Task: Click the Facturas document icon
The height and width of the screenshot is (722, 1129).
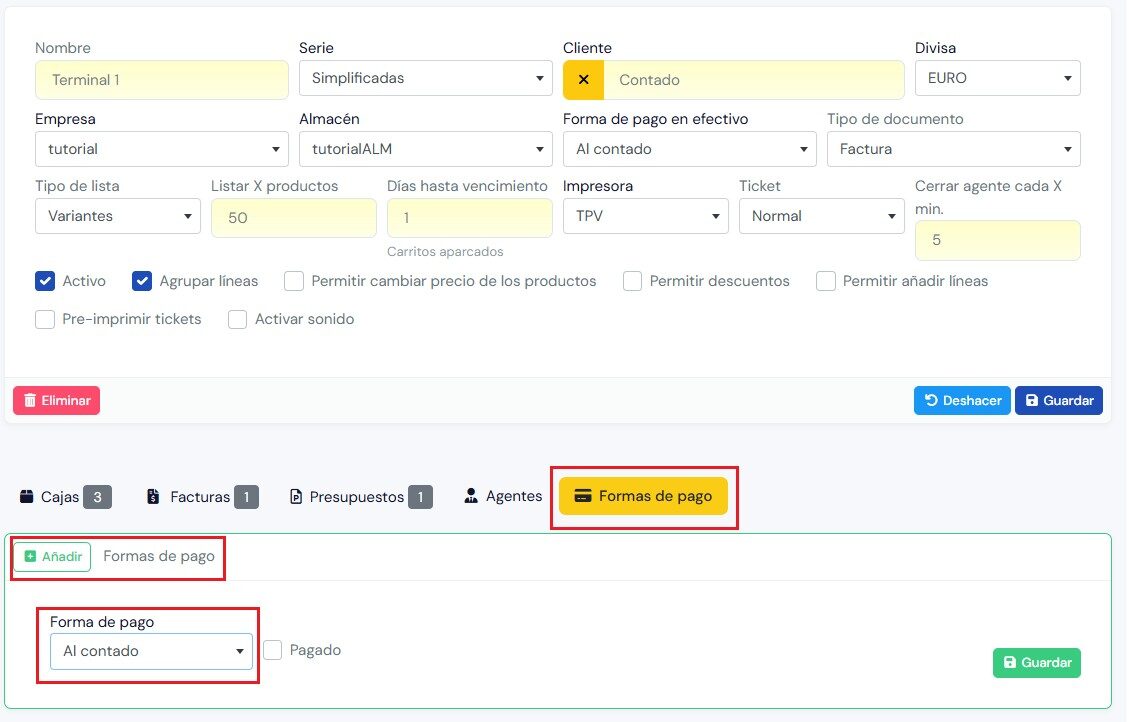Action: tap(153, 497)
